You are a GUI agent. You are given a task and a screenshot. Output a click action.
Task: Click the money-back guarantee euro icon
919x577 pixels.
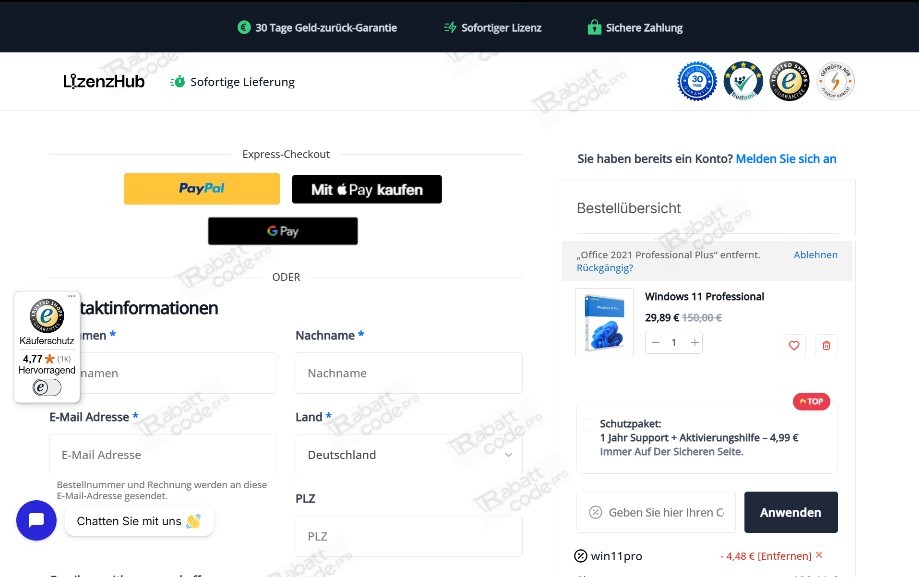244,27
